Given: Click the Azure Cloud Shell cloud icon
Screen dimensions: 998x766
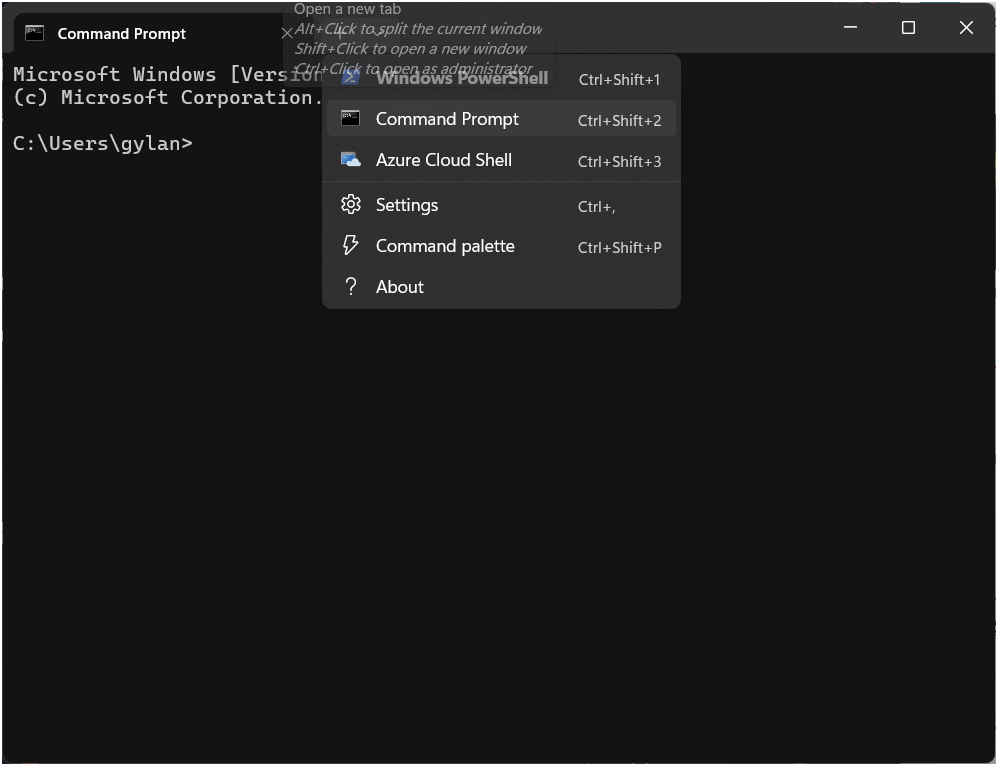Looking at the screenshot, I should click(x=350, y=160).
